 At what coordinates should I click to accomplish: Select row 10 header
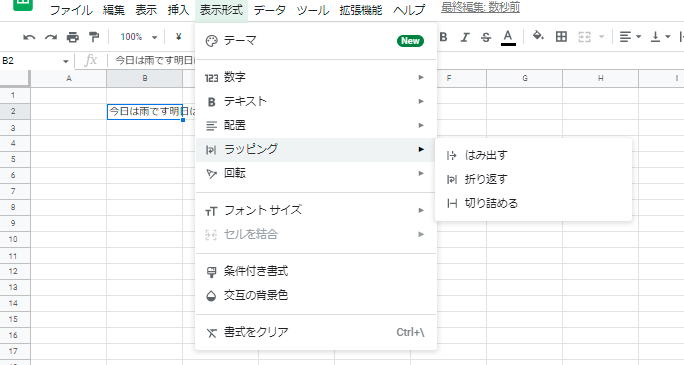[15, 239]
